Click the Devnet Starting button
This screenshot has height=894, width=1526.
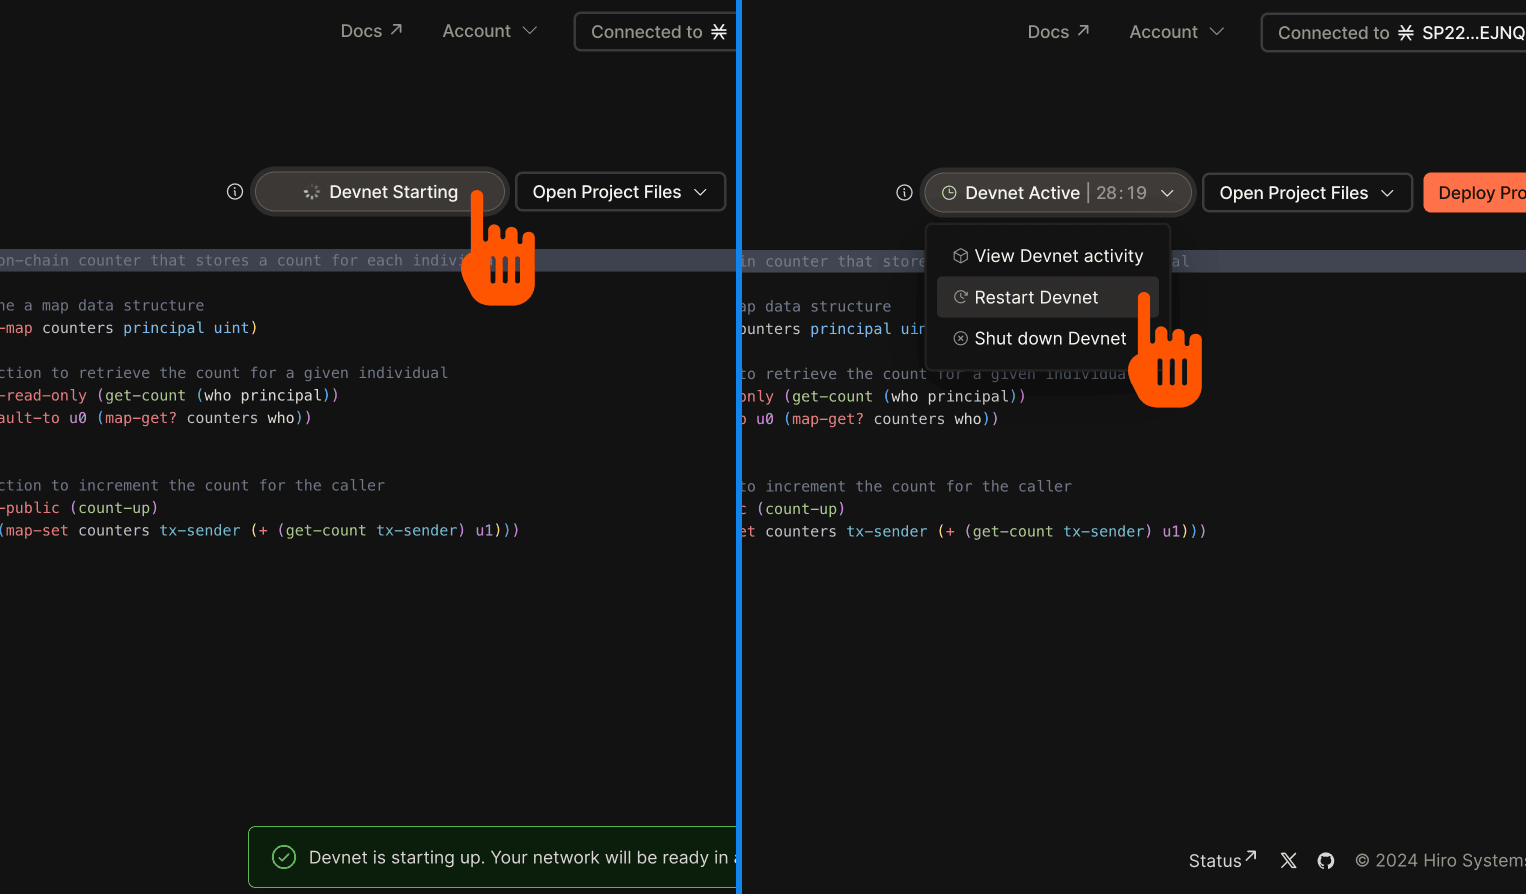(380, 191)
